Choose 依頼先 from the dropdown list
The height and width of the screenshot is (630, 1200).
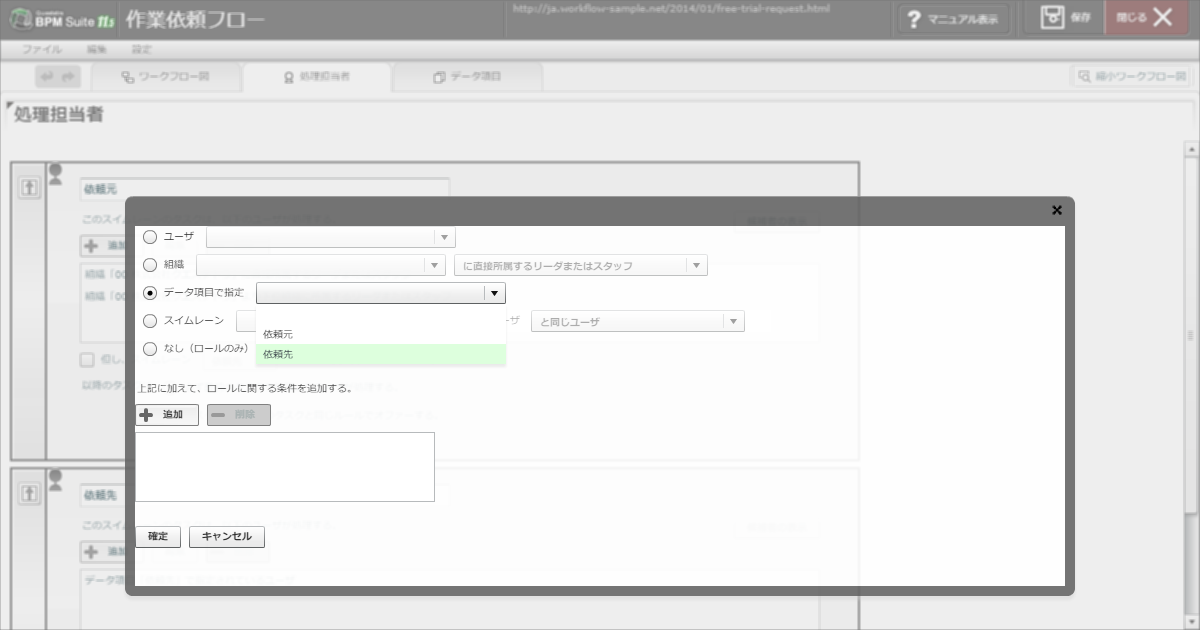click(381, 354)
